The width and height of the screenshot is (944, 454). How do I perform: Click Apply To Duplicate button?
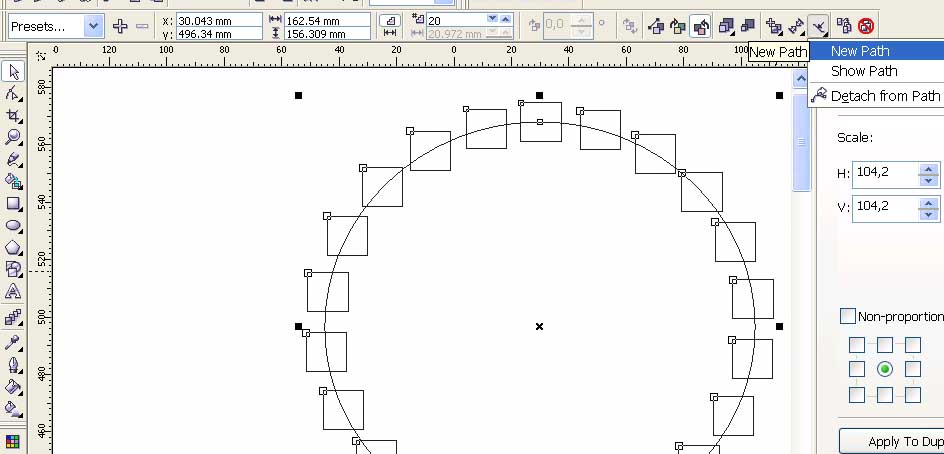892,442
